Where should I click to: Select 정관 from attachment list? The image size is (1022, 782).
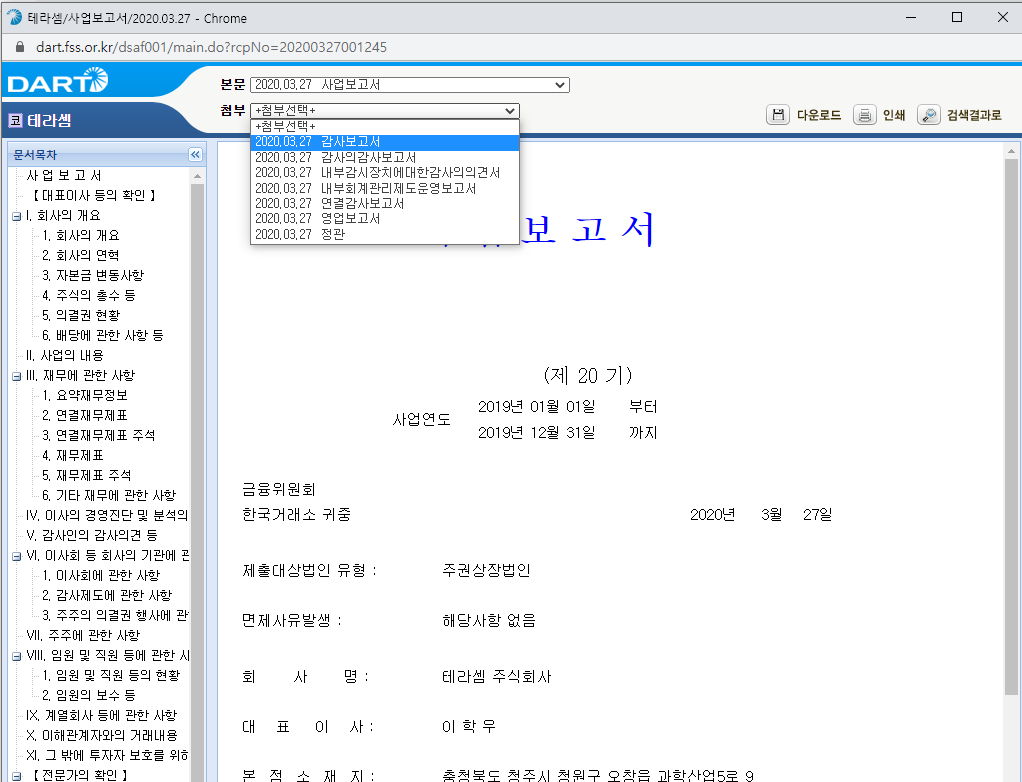(385, 234)
